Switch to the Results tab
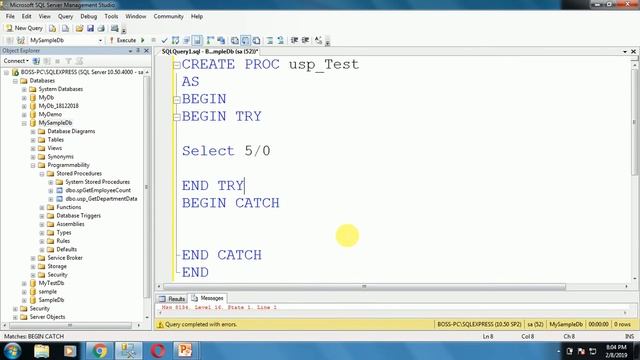The image size is (640, 360). (172, 299)
